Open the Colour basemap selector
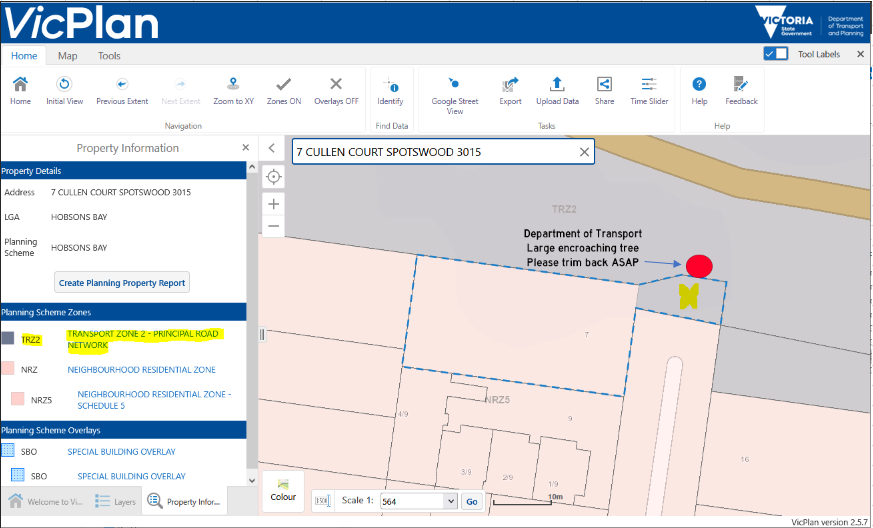The height and width of the screenshot is (528, 873). pos(283,490)
